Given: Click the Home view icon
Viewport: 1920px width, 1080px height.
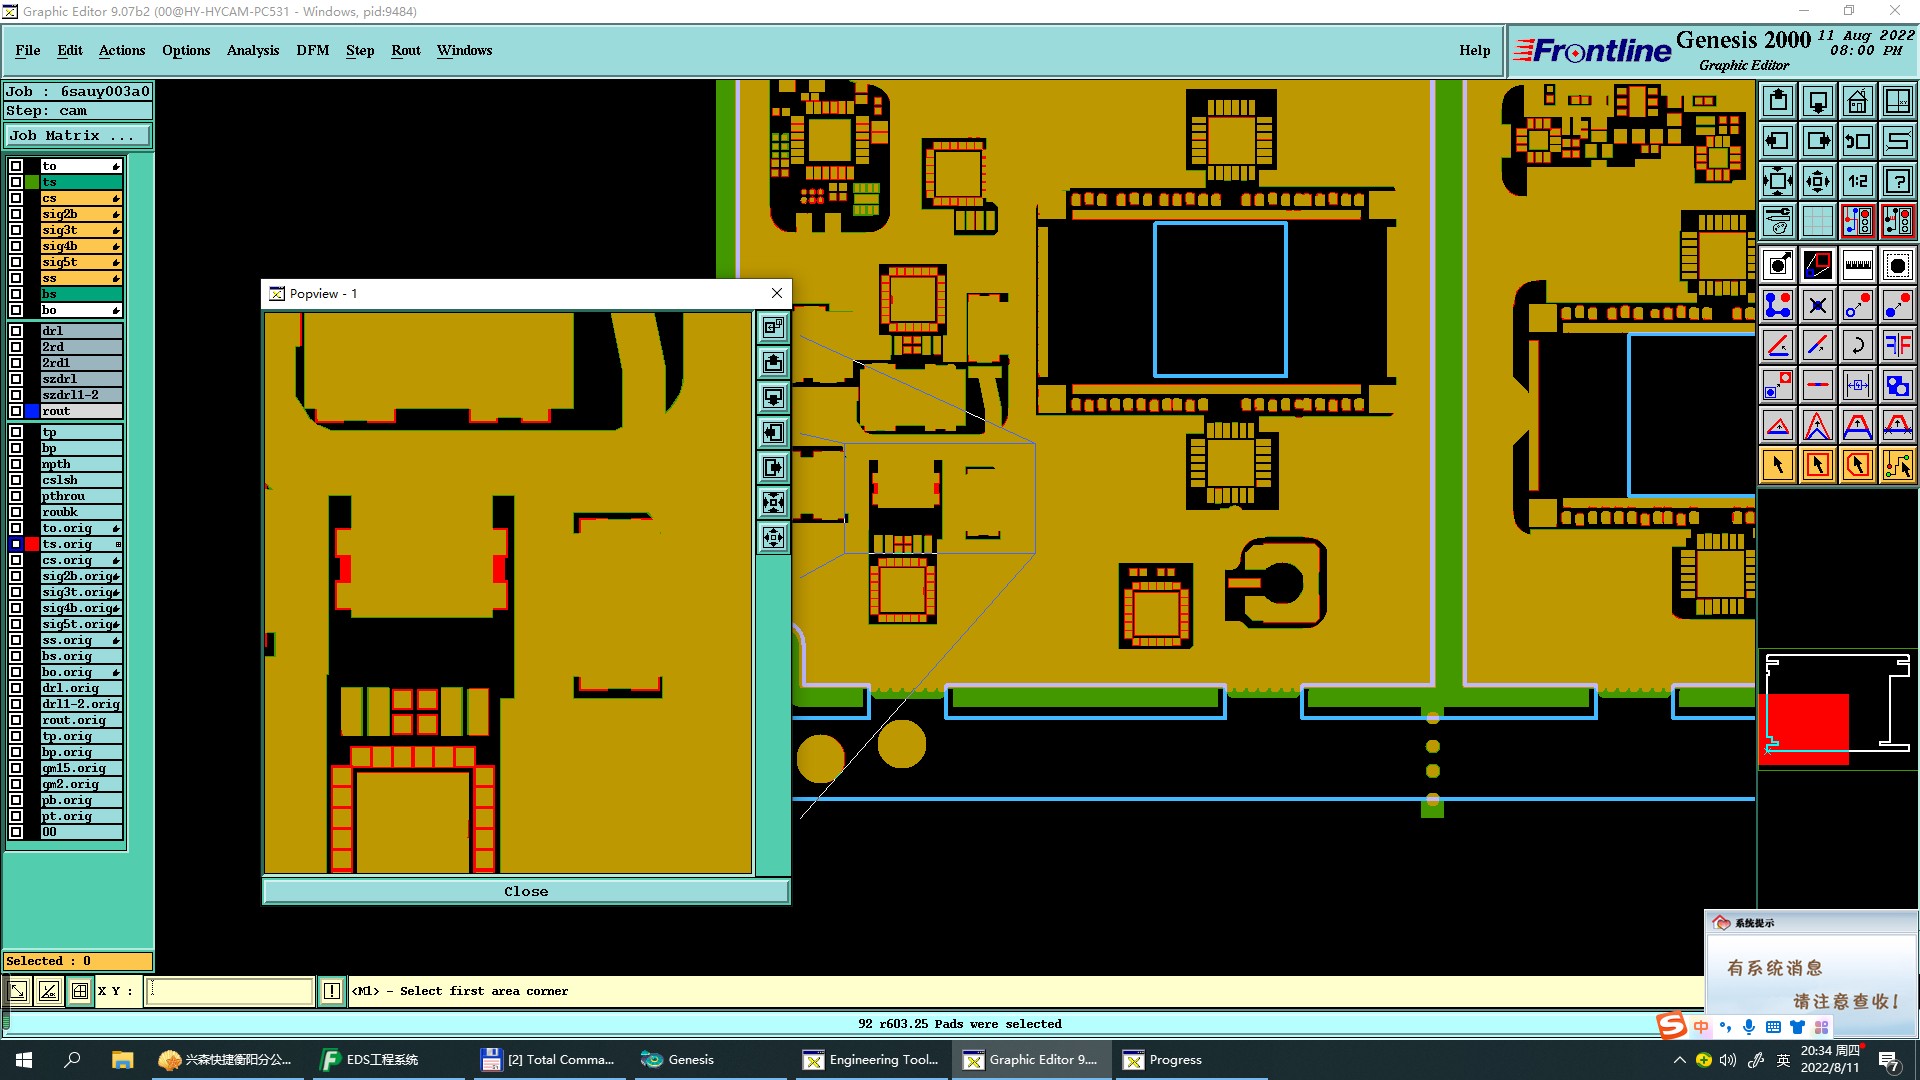Looking at the screenshot, I should coord(1857,101).
